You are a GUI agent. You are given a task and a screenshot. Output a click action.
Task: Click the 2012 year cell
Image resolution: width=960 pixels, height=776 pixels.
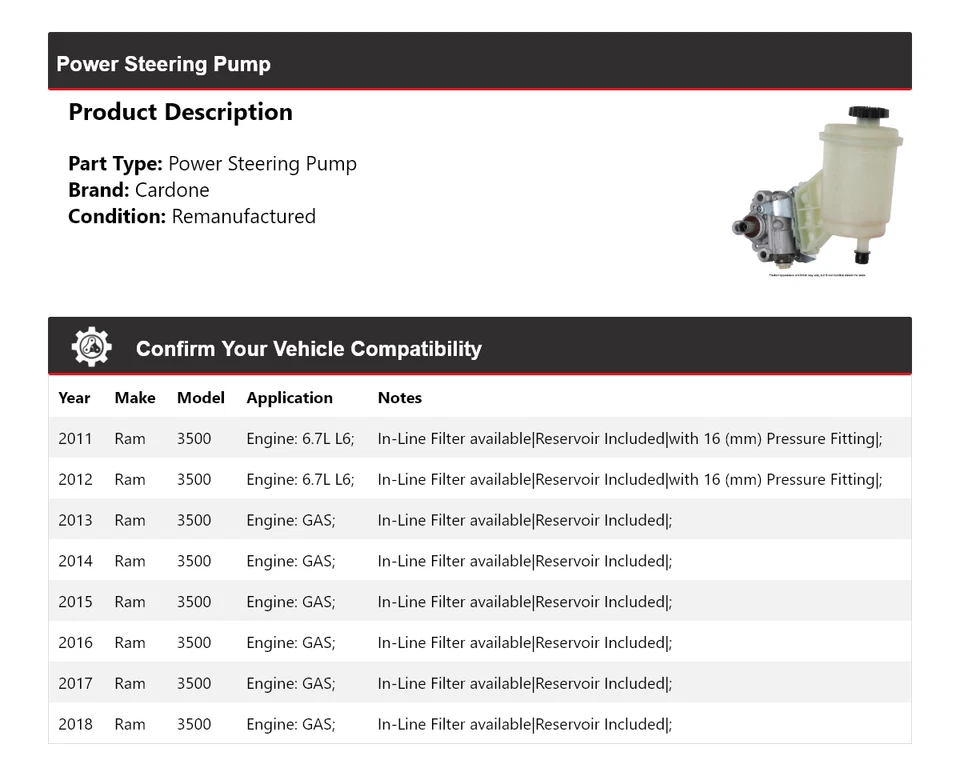coord(75,479)
